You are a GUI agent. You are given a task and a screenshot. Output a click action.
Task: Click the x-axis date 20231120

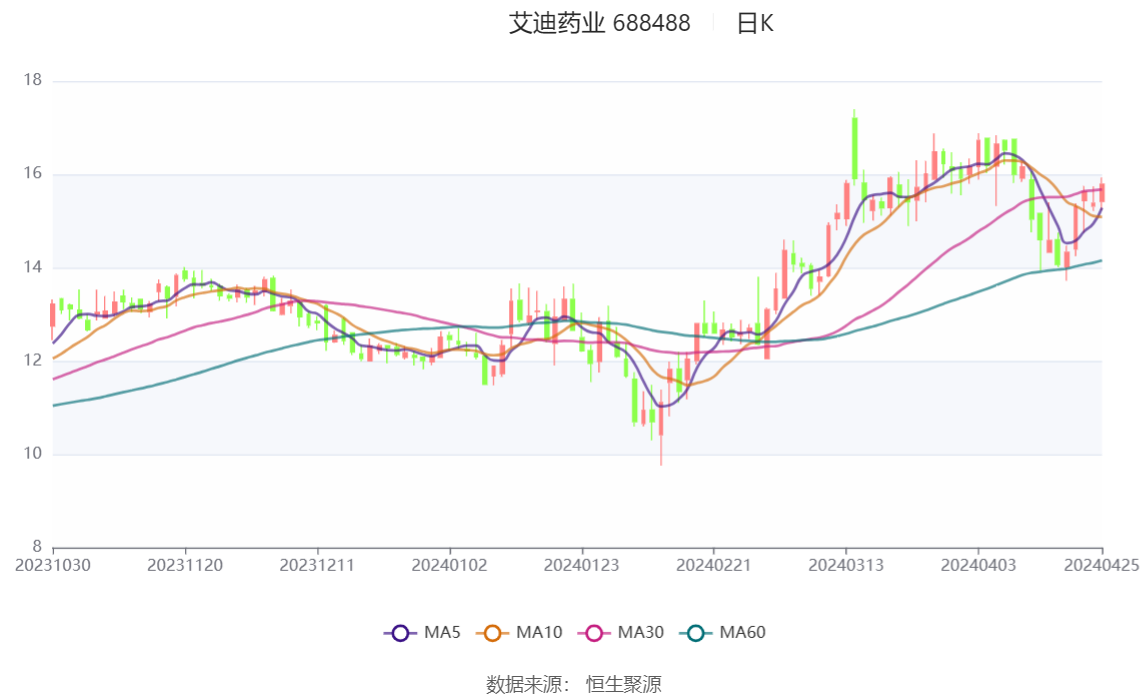[x=185, y=565]
